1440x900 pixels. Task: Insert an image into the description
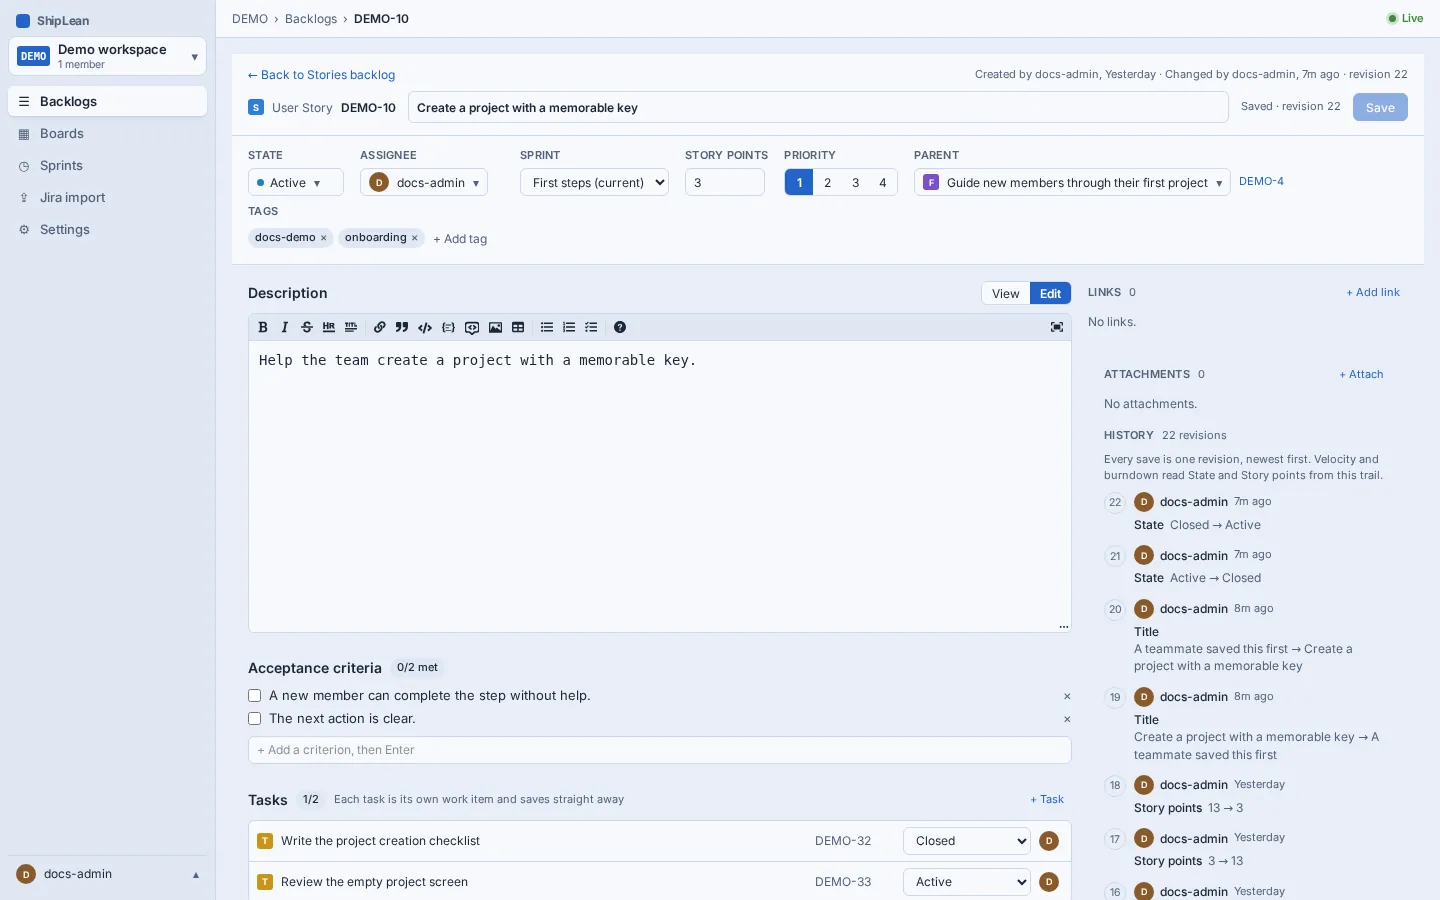tap(495, 327)
